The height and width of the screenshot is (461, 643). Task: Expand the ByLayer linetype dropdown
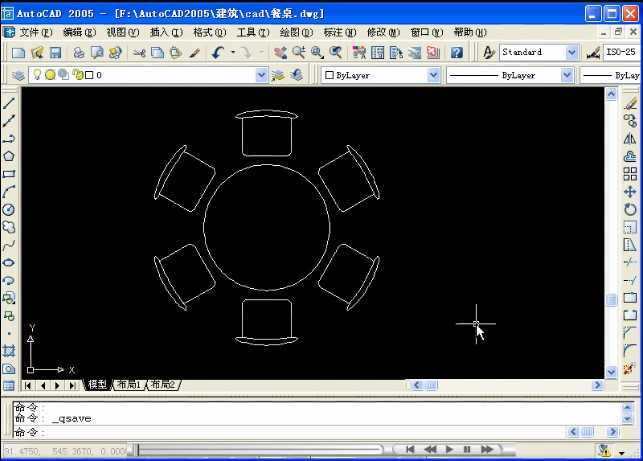(x=566, y=75)
